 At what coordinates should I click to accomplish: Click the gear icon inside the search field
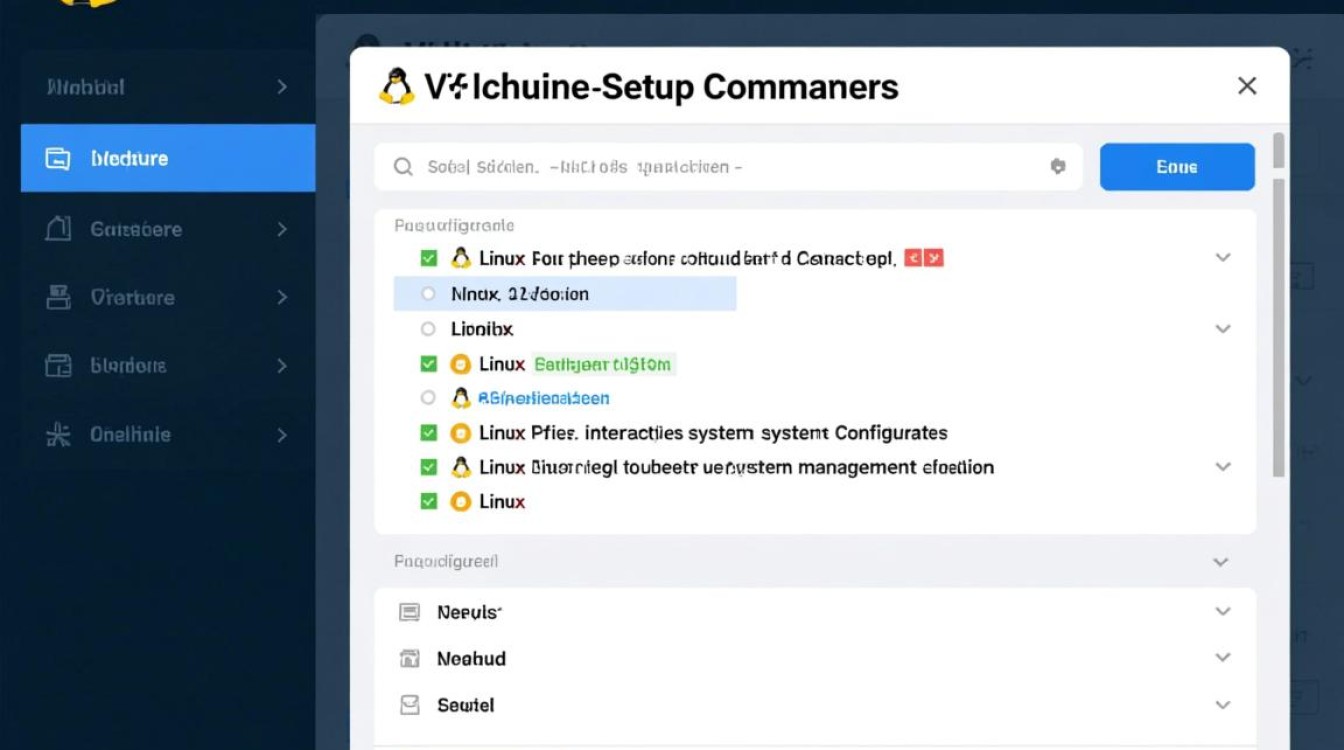click(1058, 167)
